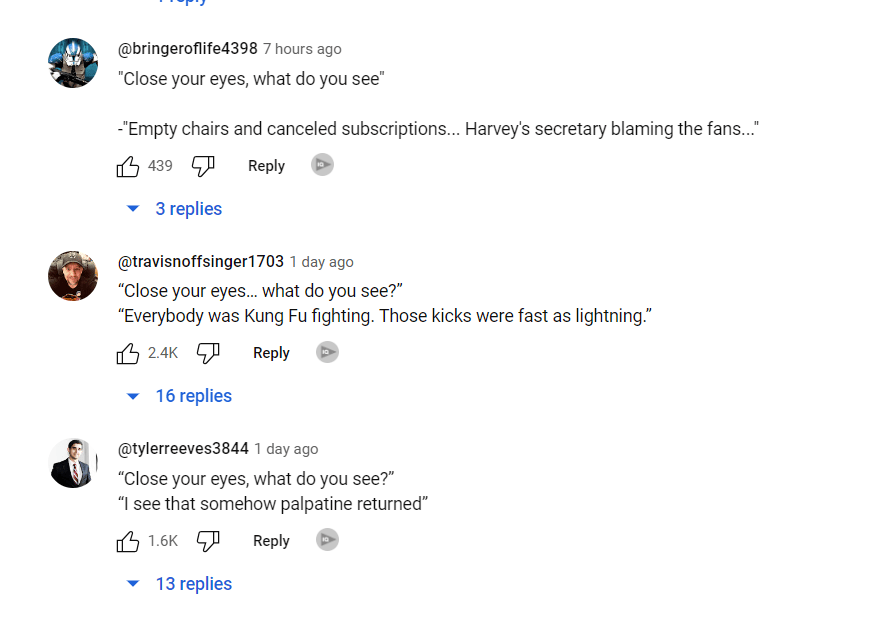Click the gray badge icon beside @tylerreeves3844's Reply
This screenshot has width=886, height=621.
(327, 540)
